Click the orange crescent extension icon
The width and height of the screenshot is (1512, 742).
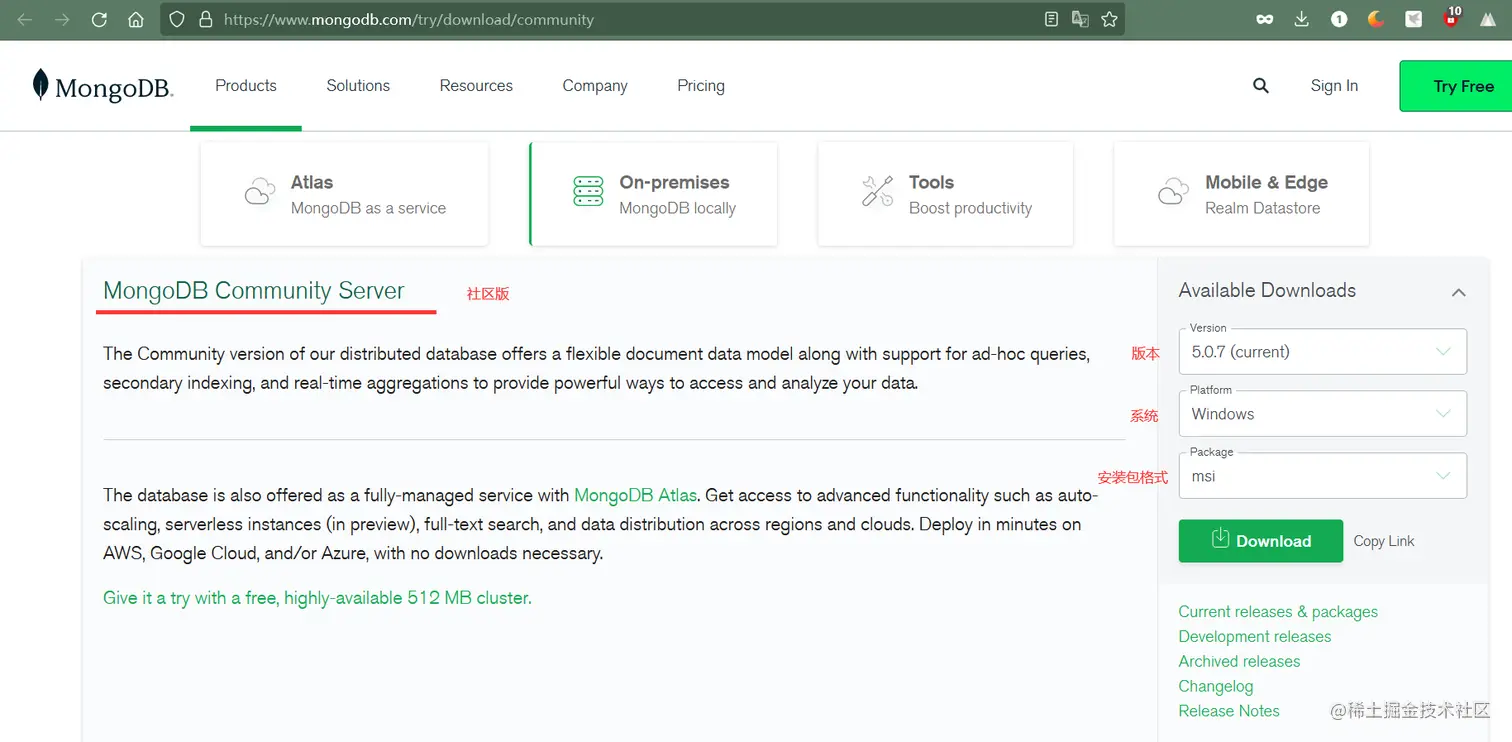pos(1376,19)
